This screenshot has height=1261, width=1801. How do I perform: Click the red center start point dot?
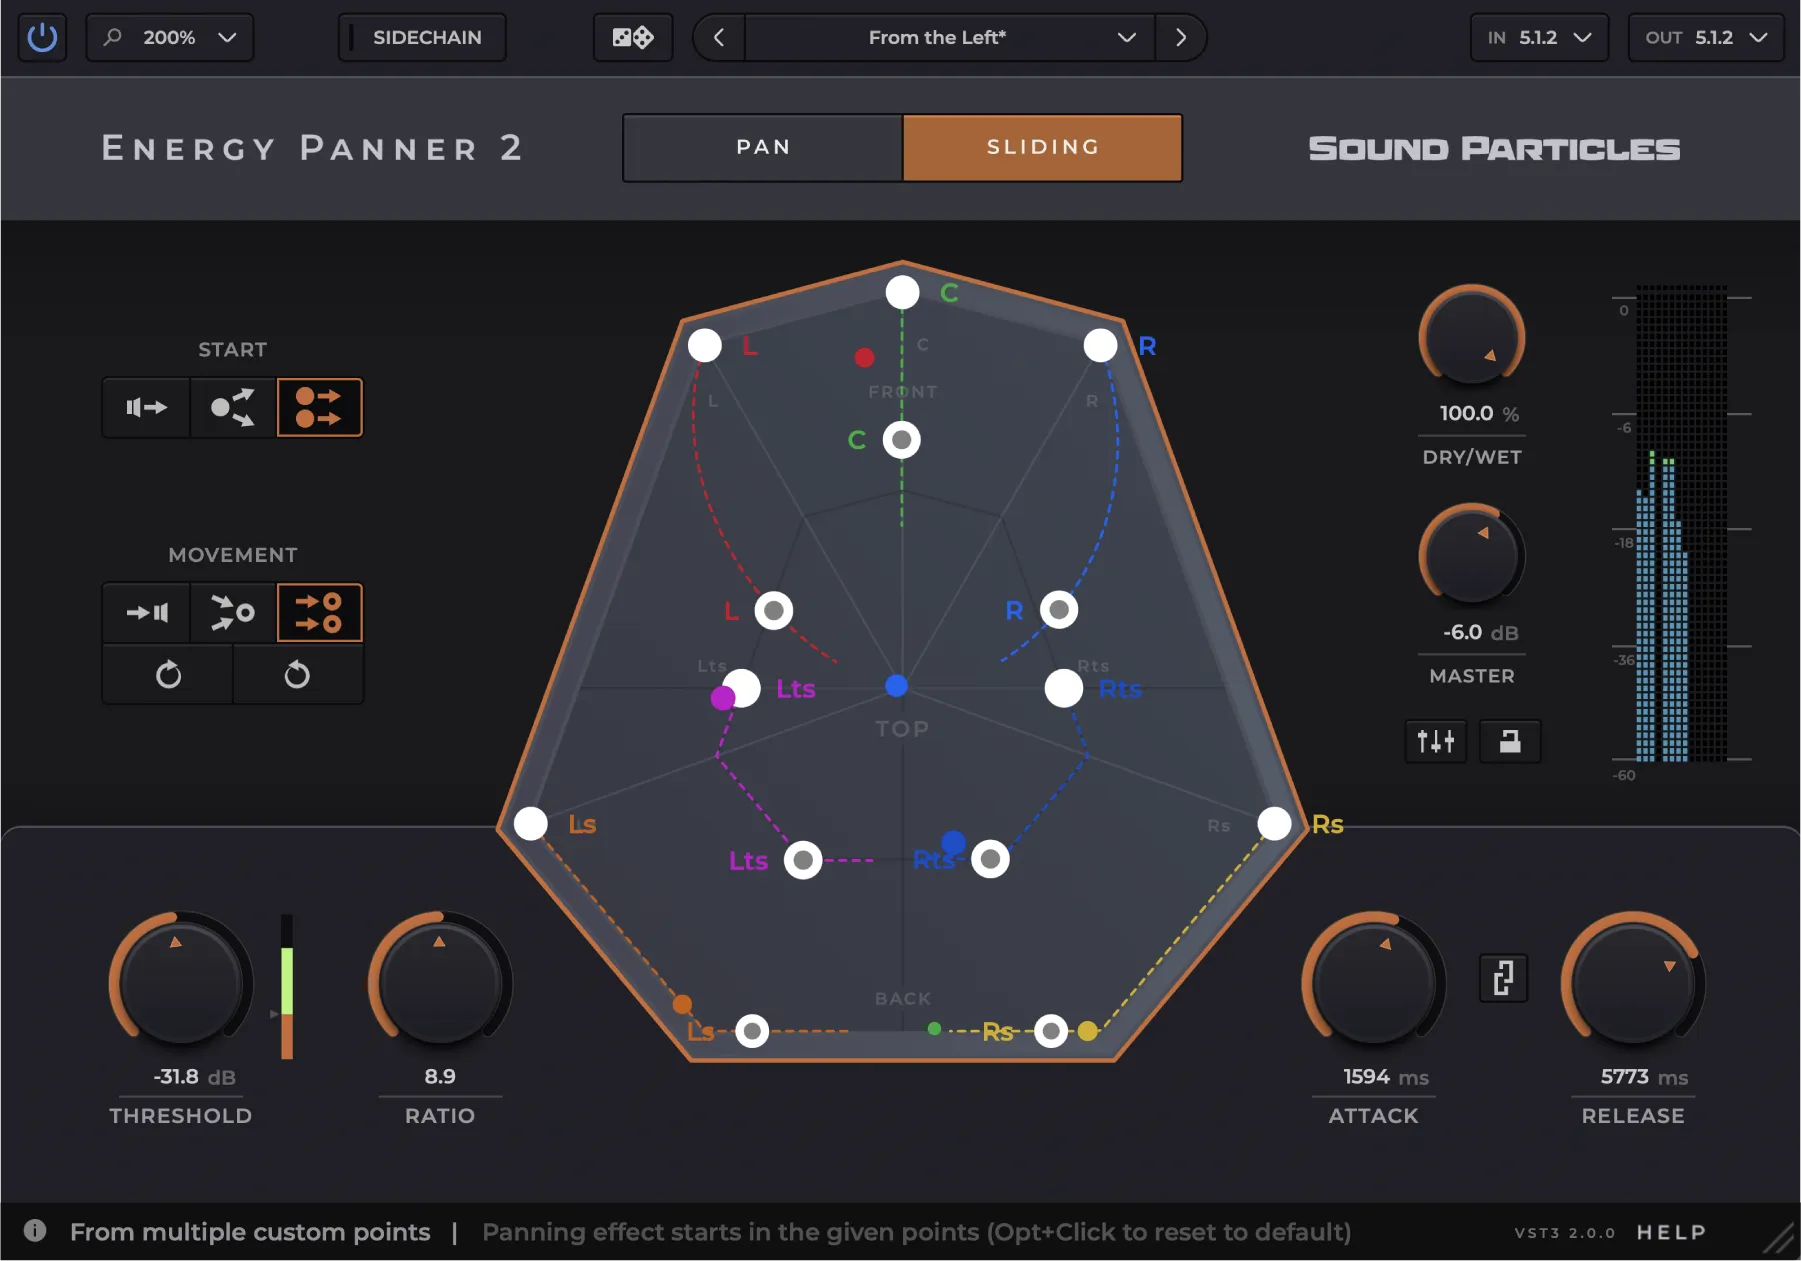(865, 357)
